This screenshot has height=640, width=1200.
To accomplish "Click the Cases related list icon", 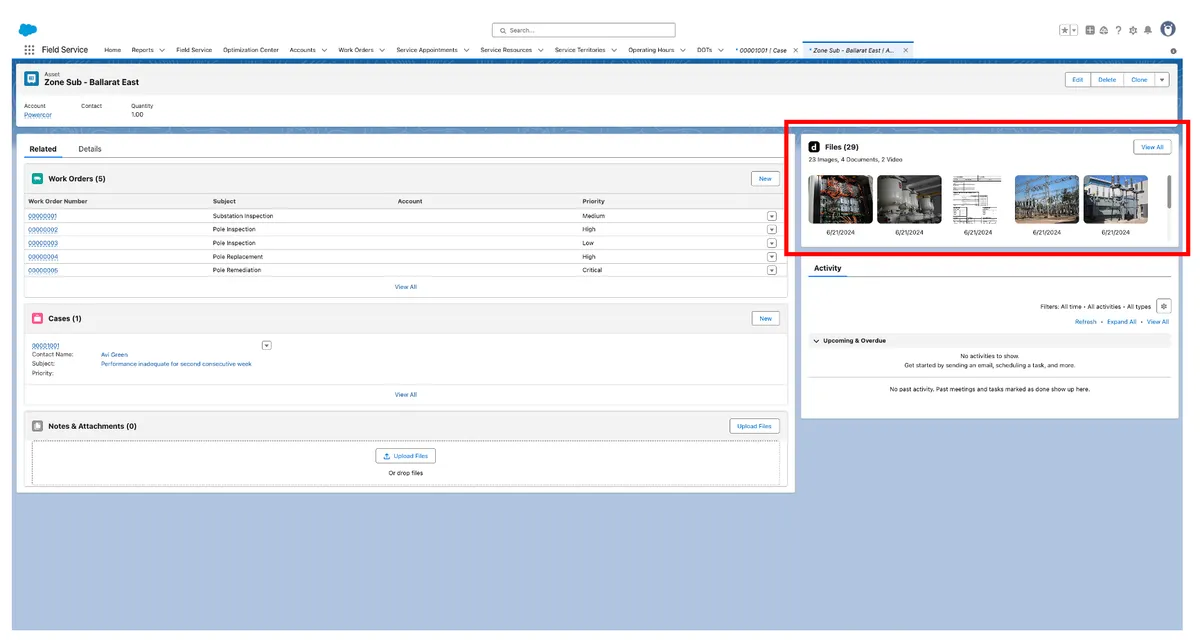I will click(x=37, y=318).
